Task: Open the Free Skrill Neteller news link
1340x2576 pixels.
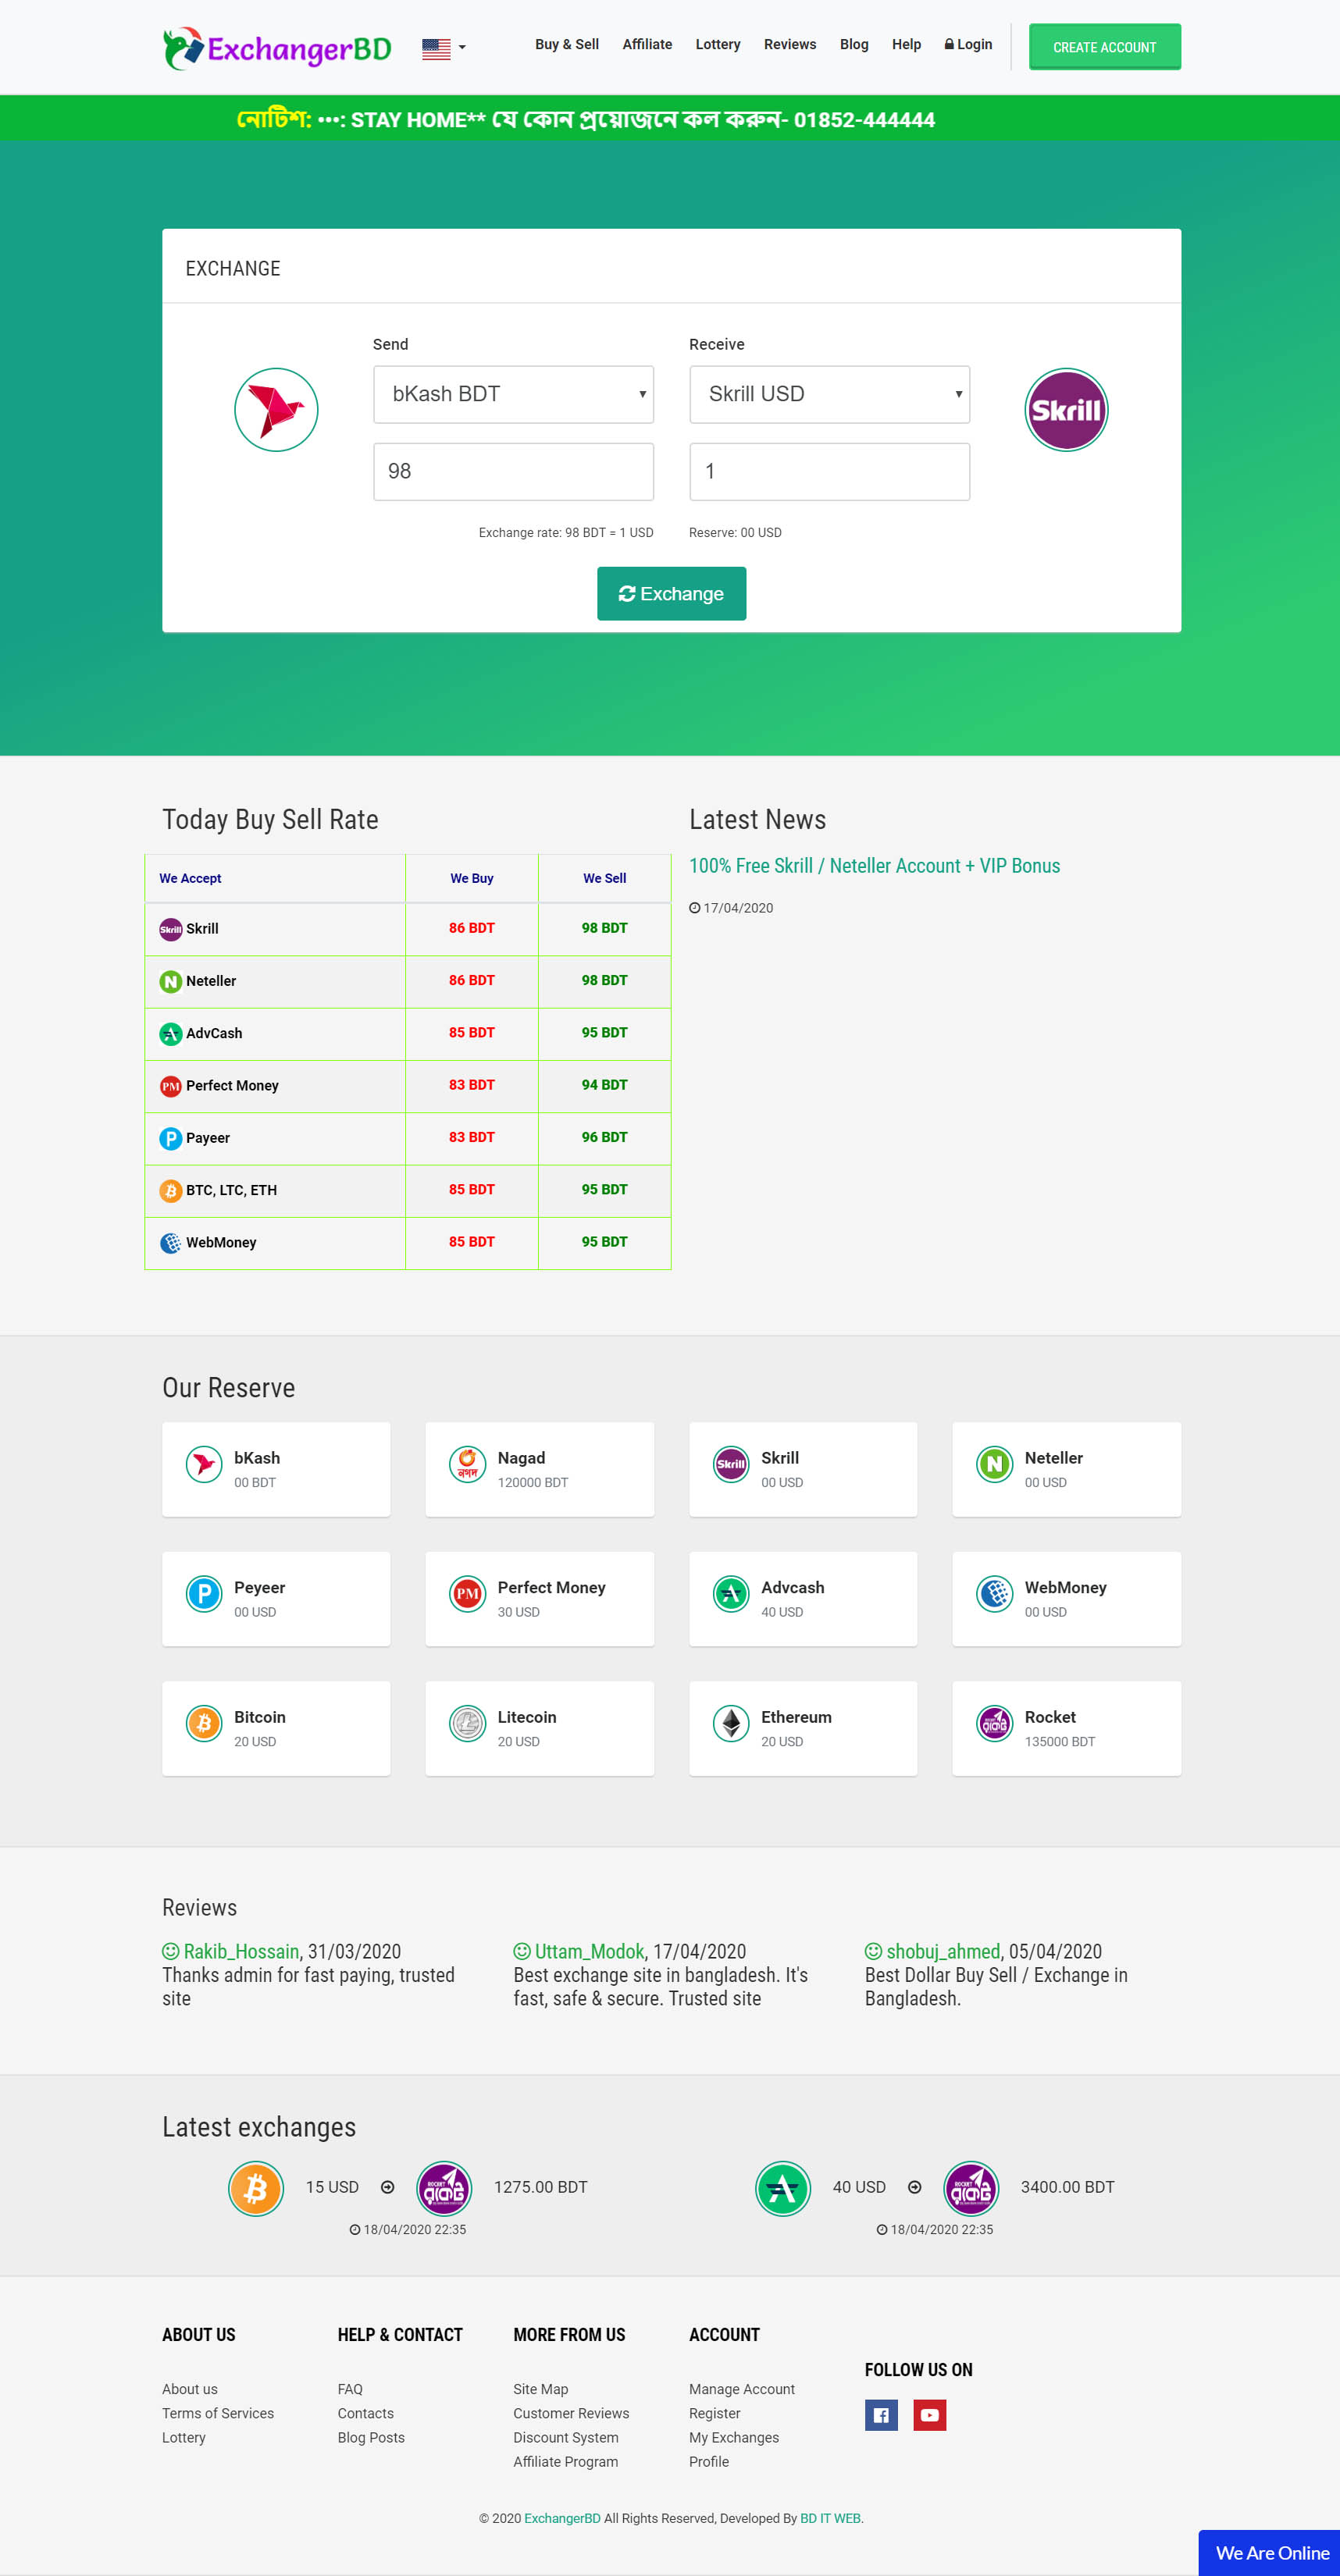Action: (874, 866)
